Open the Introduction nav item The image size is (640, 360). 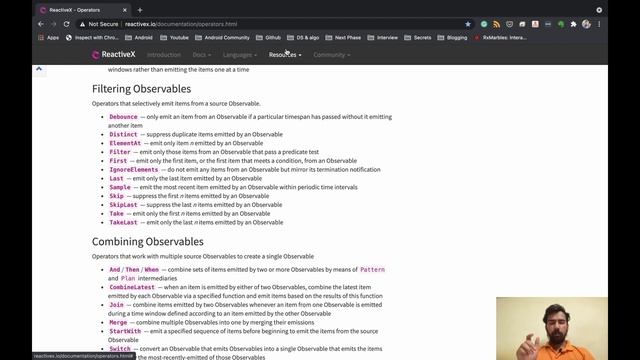[164, 55]
